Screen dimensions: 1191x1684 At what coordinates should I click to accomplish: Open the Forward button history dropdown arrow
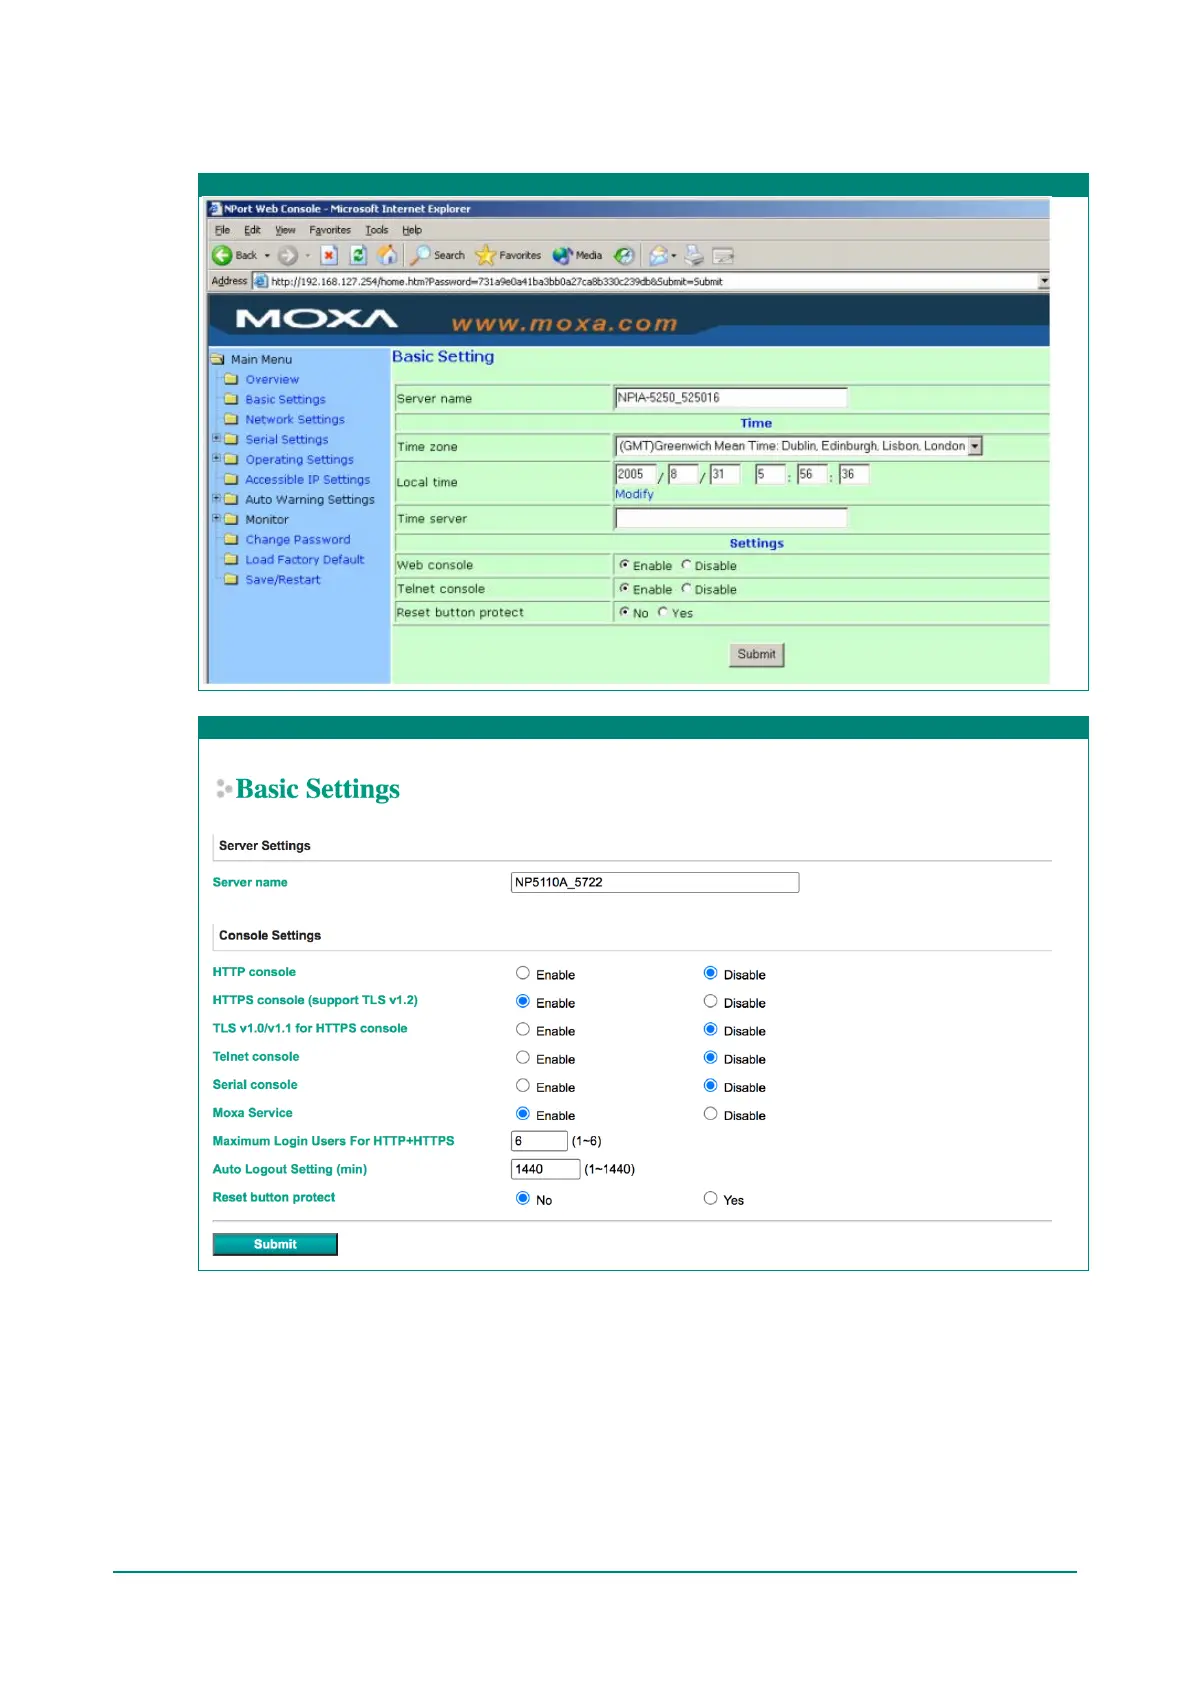307,256
